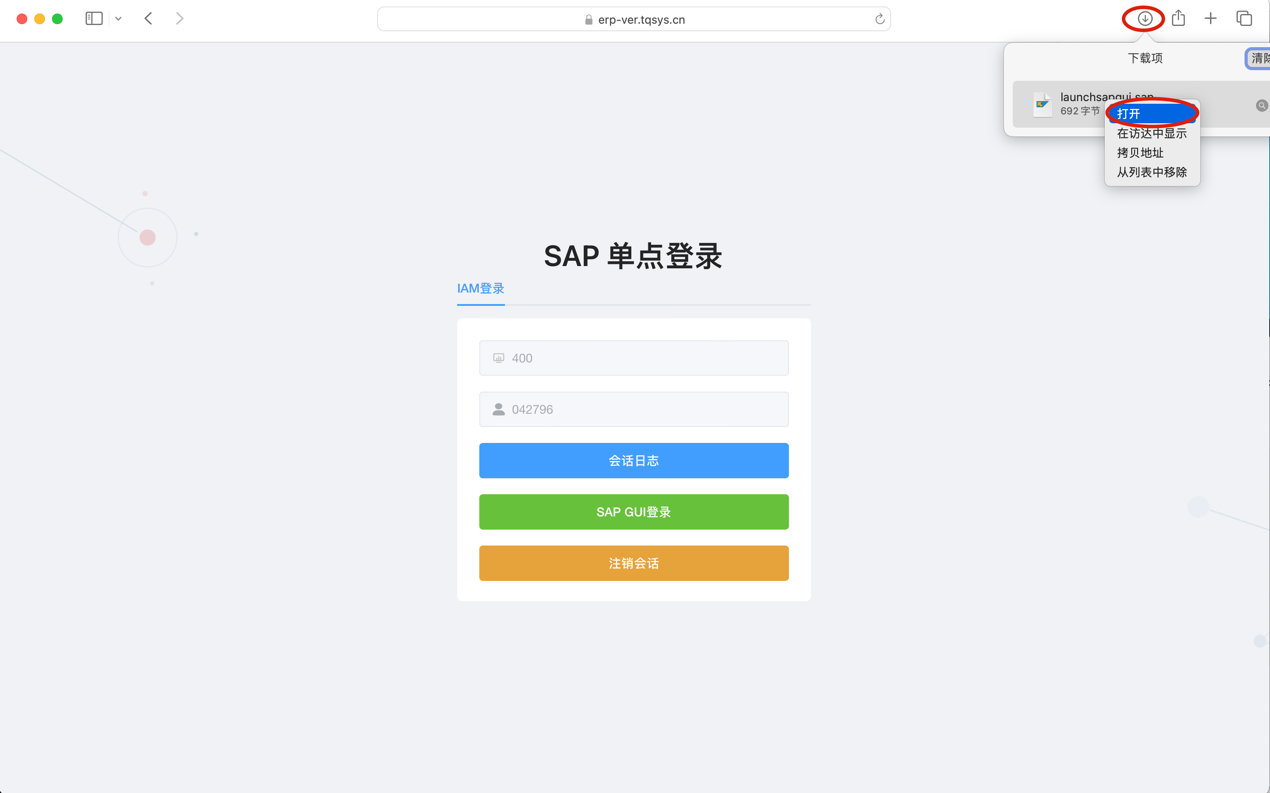Click the 下载项 popover title

pyautogui.click(x=1145, y=58)
